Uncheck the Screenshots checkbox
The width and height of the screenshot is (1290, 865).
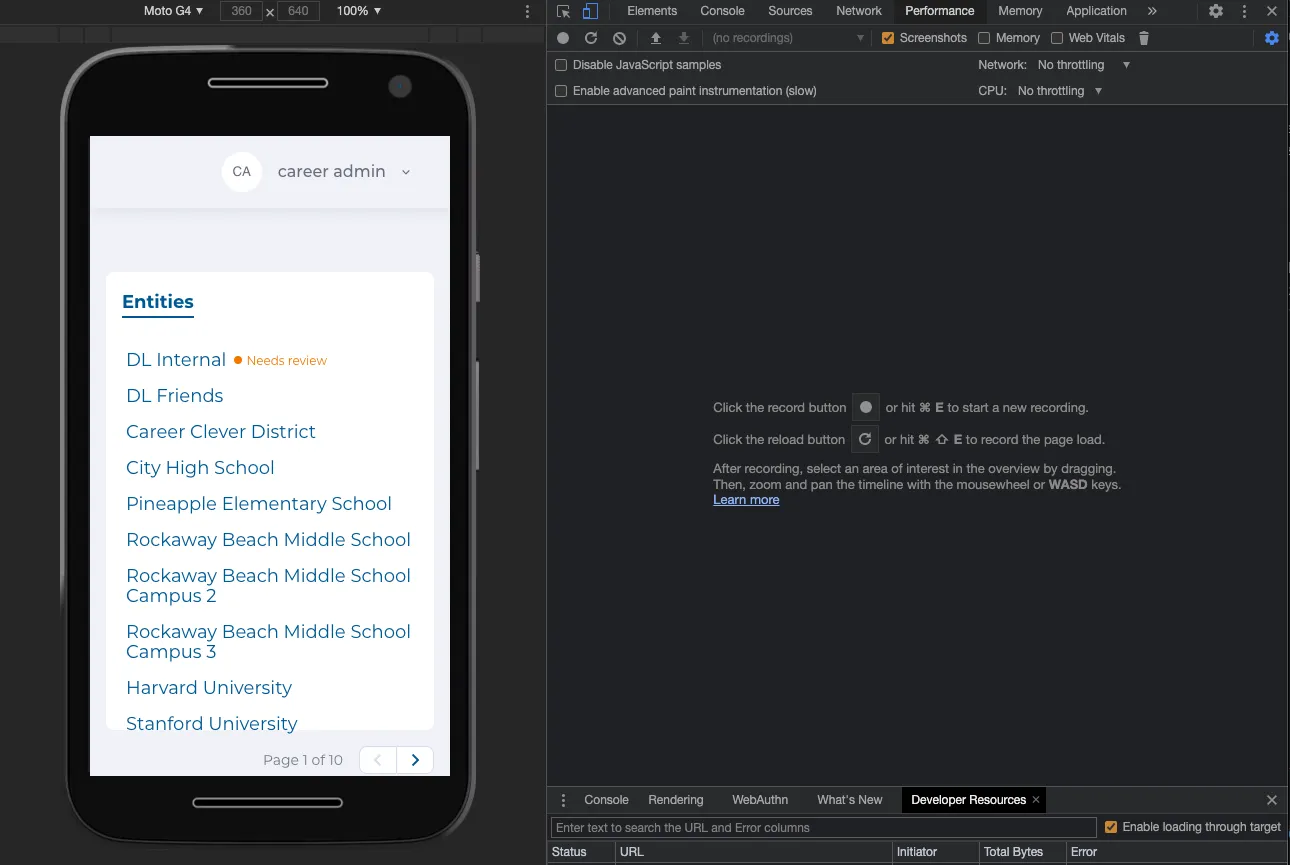888,38
